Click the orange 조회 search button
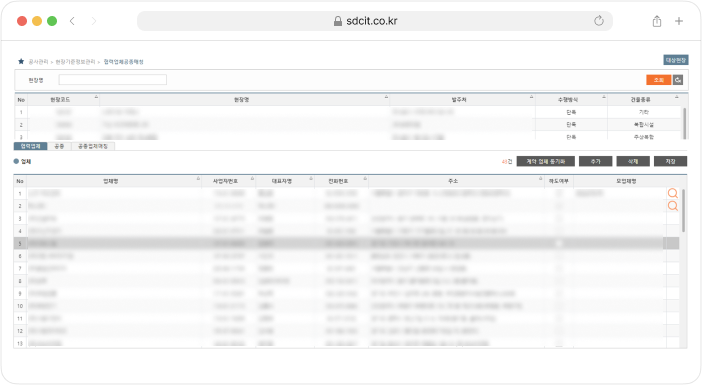Image resolution: width=702 pixels, height=385 pixels. [x=659, y=80]
